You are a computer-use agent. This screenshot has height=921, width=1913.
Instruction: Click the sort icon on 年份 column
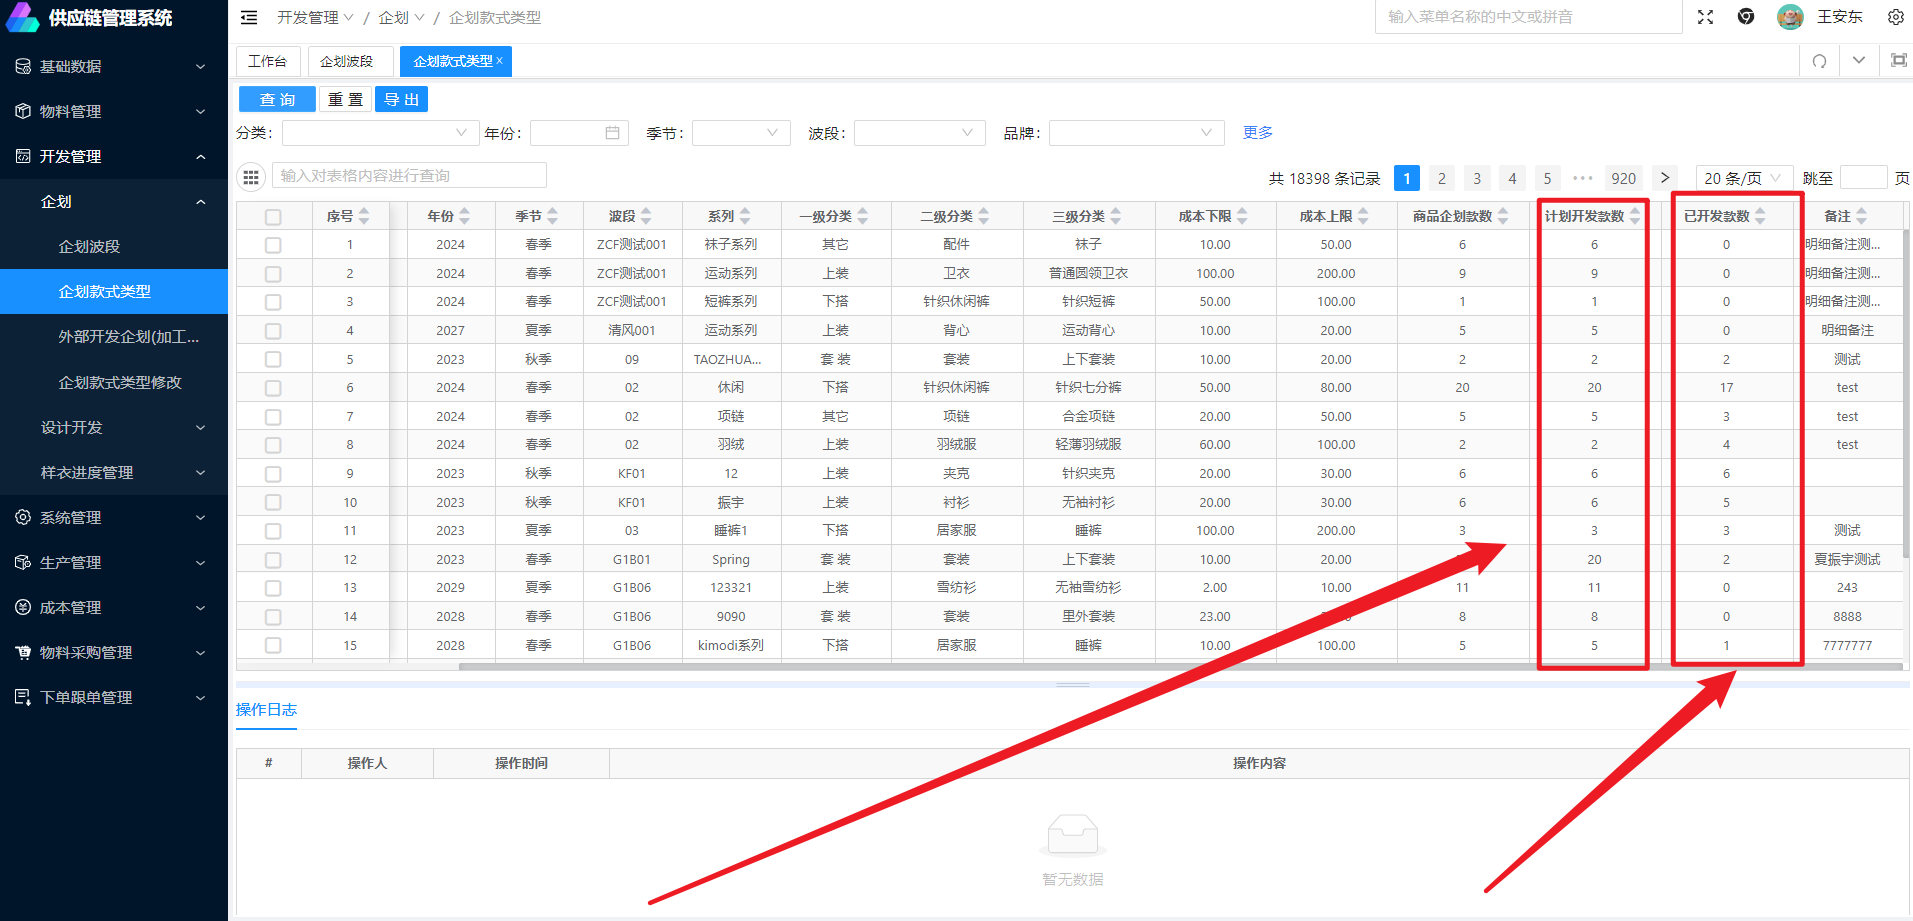pos(465,216)
